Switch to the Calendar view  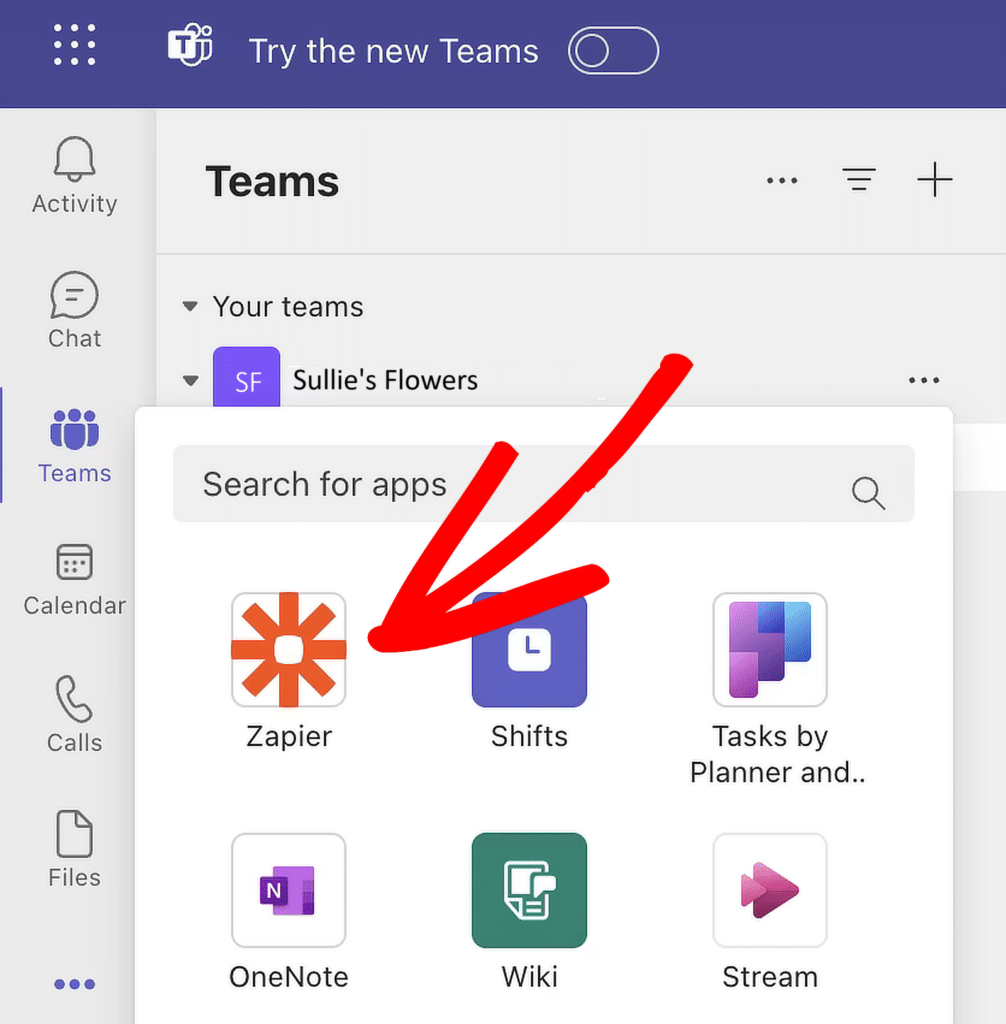click(74, 578)
